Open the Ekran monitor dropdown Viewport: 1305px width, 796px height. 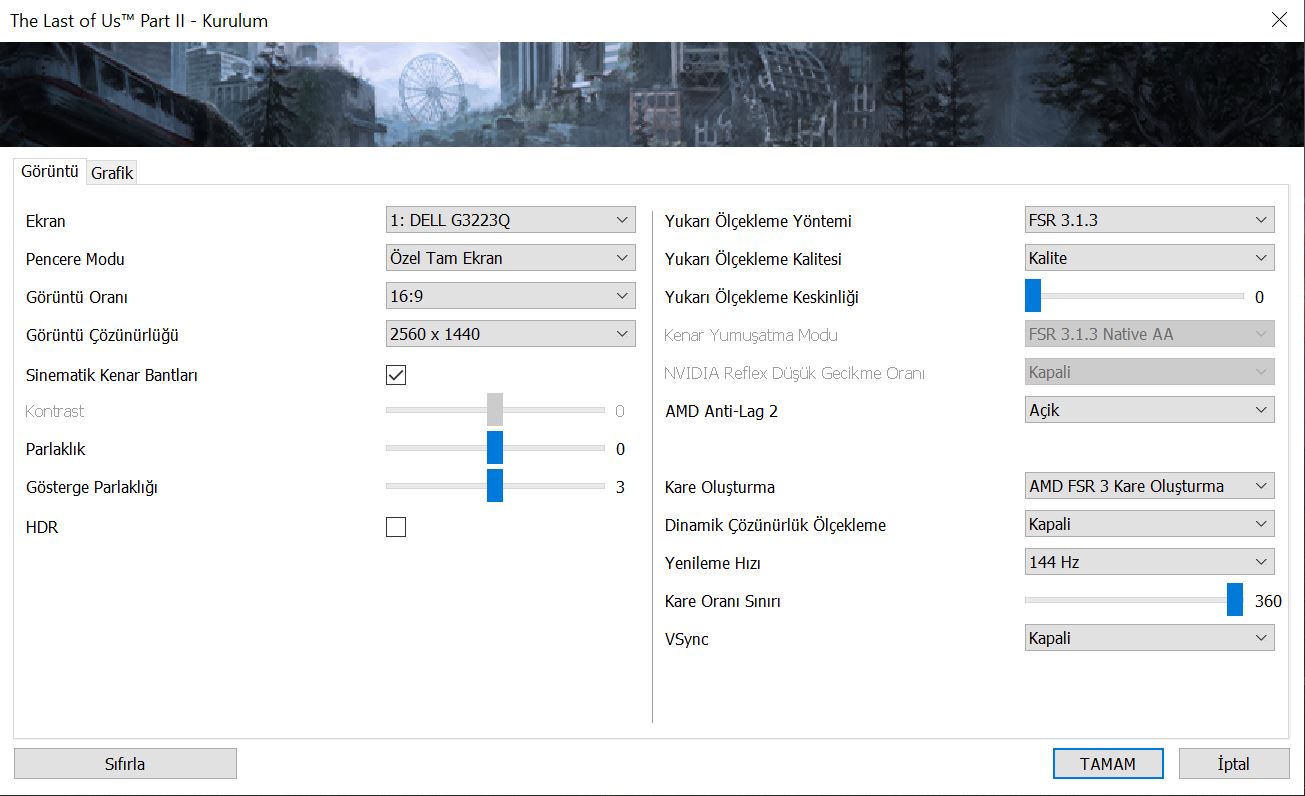510,220
